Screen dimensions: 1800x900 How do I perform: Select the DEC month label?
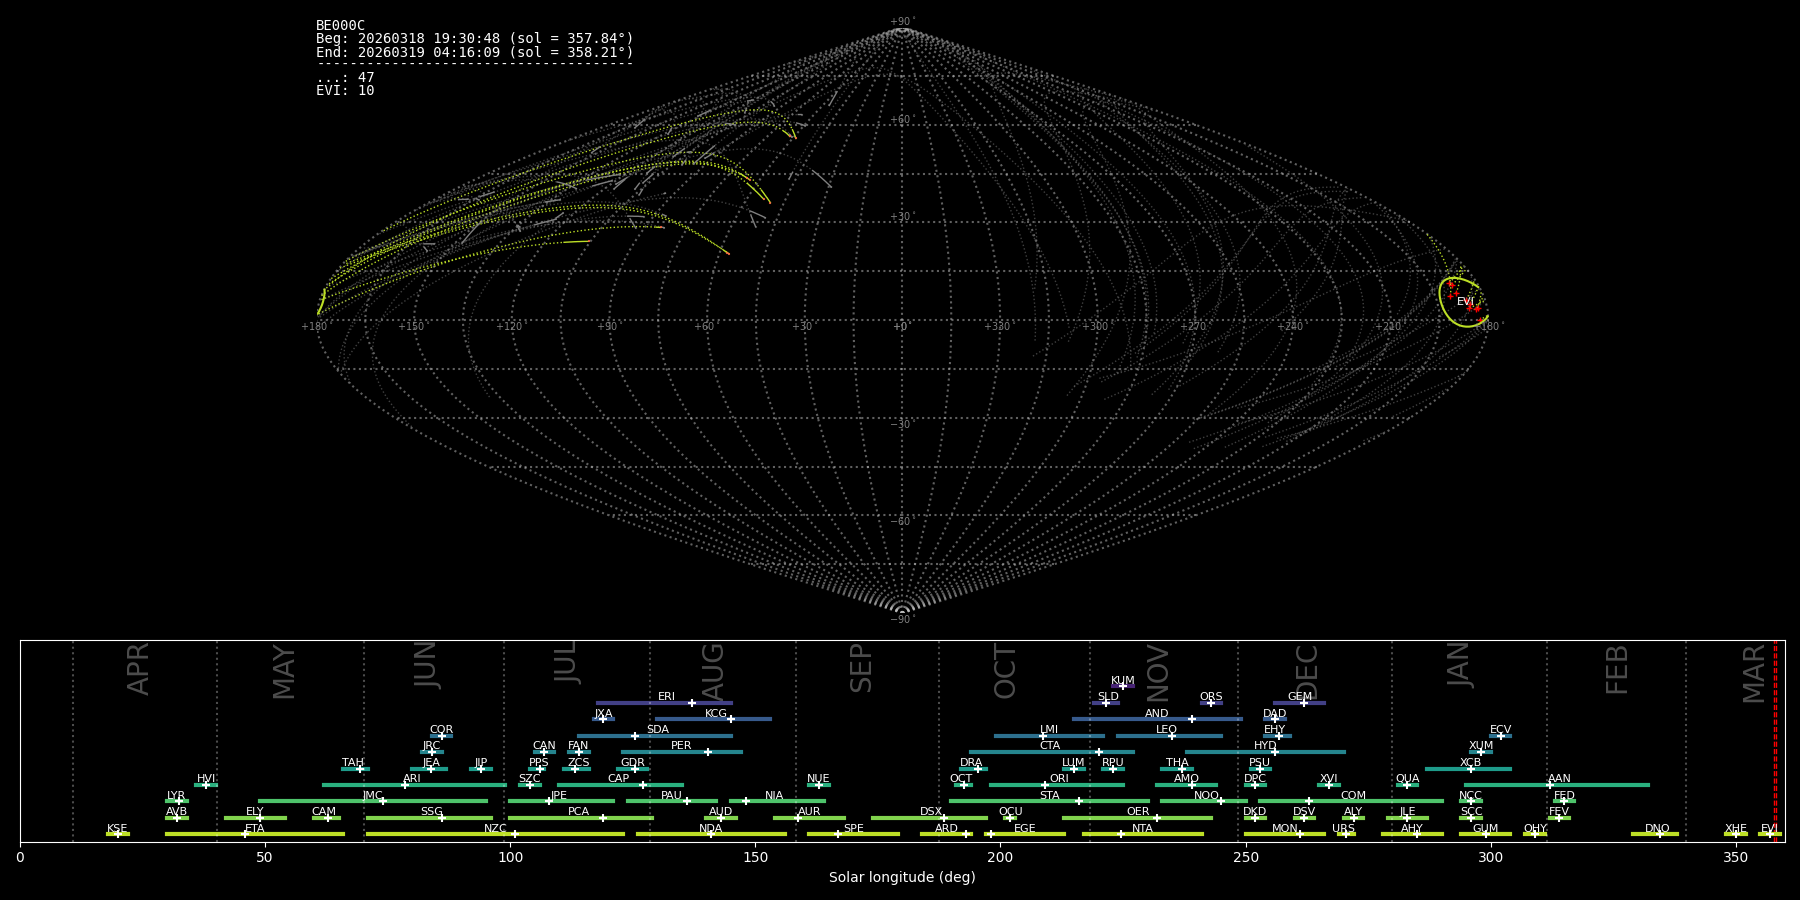point(1307,672)
